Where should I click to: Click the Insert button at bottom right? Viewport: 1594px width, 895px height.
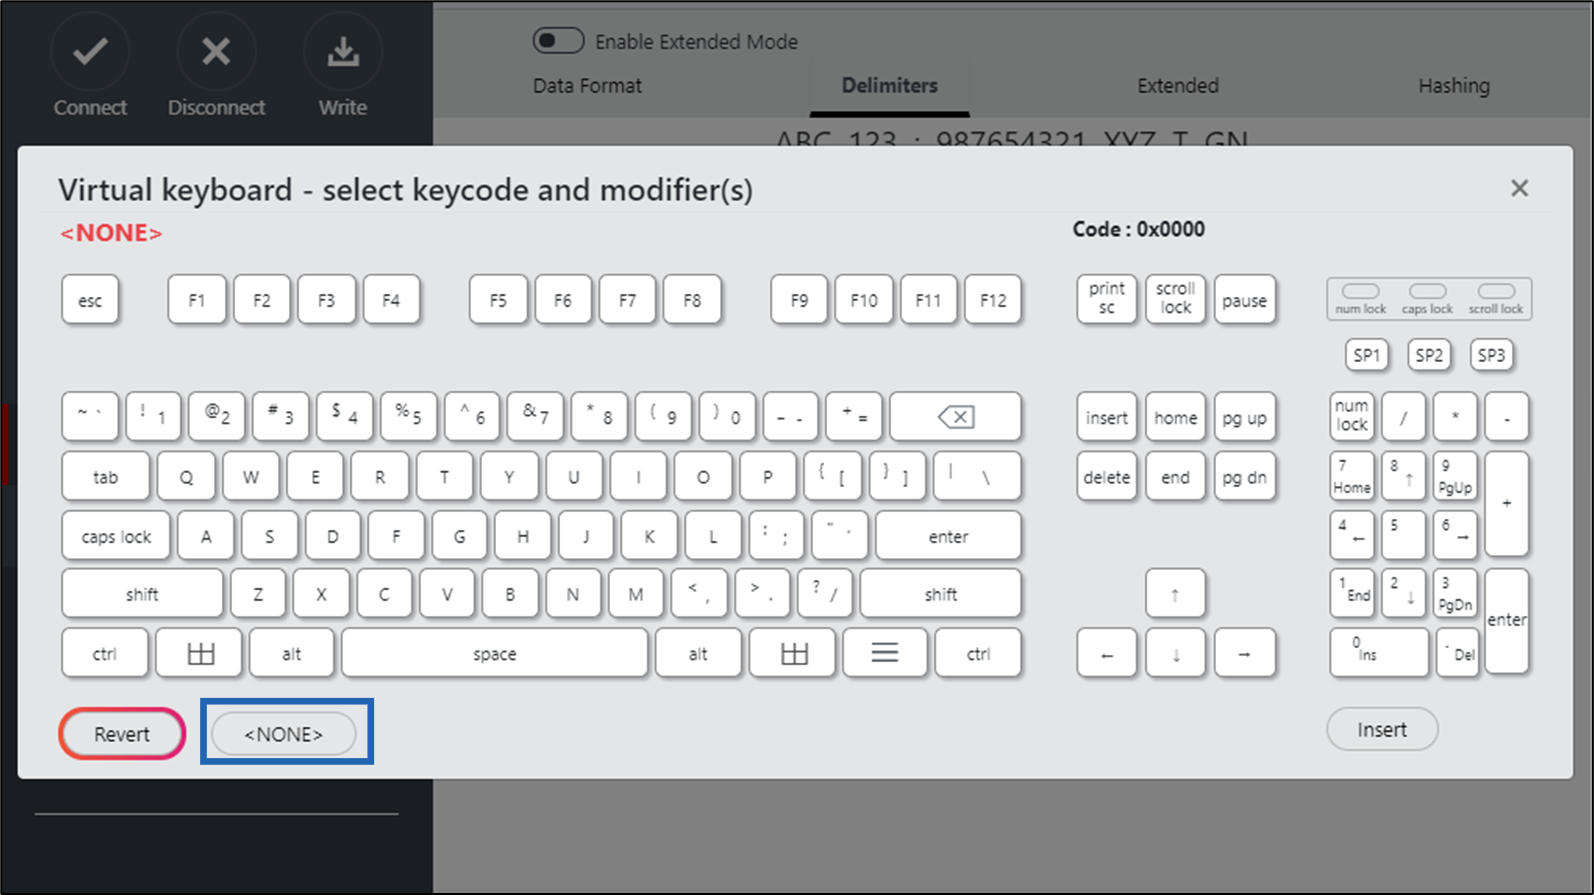click(x=1382, y=730)
